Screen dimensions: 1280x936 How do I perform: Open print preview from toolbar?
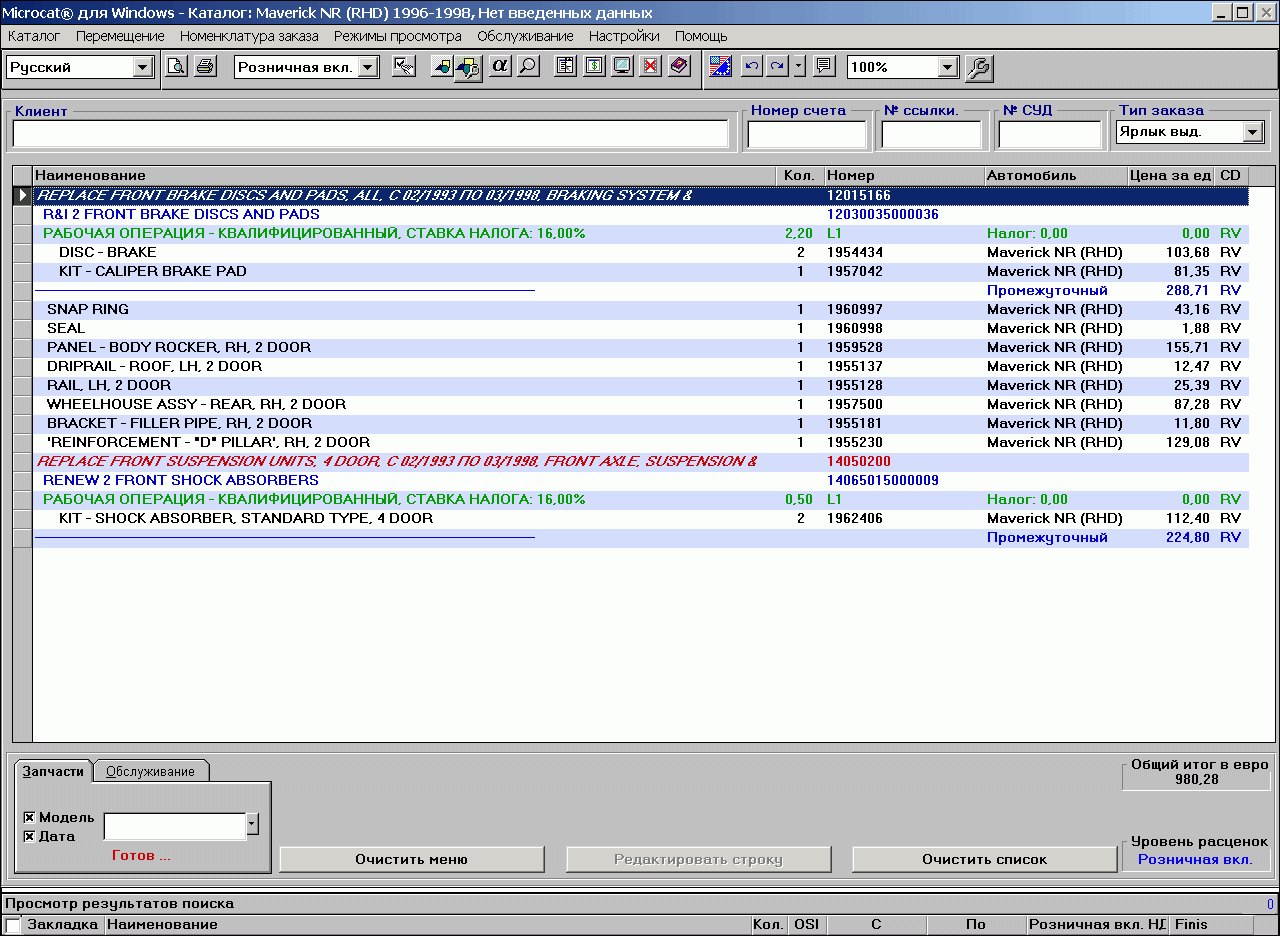tap(176, 67)
